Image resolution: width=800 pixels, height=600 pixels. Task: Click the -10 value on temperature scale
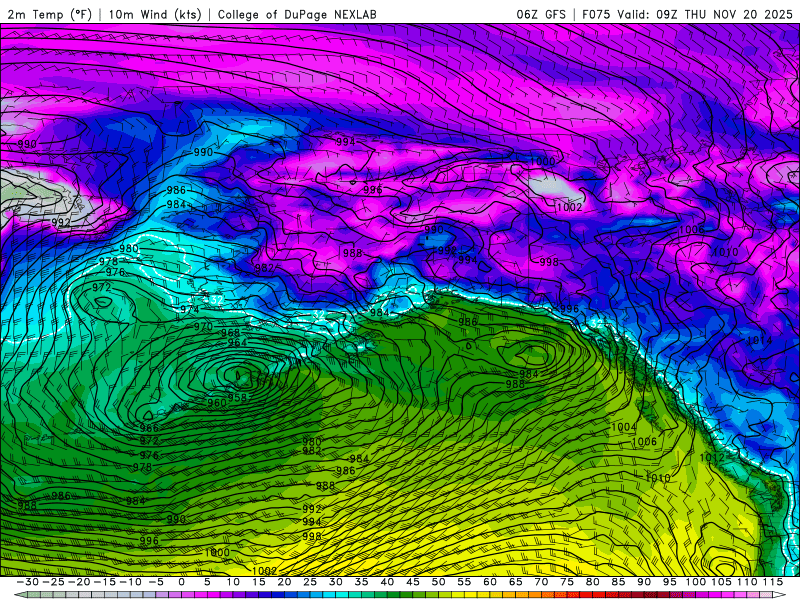pos(130,582)
